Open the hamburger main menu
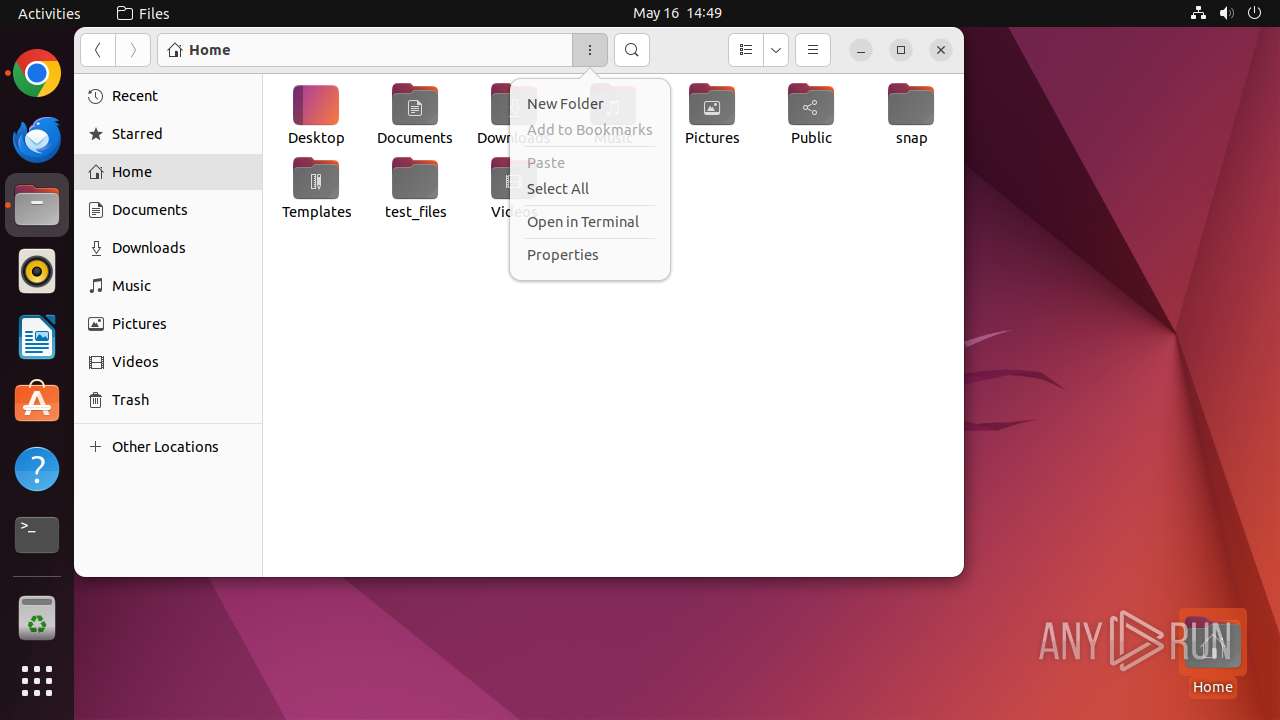The image size is (1280, 720). tap(813, 50)
